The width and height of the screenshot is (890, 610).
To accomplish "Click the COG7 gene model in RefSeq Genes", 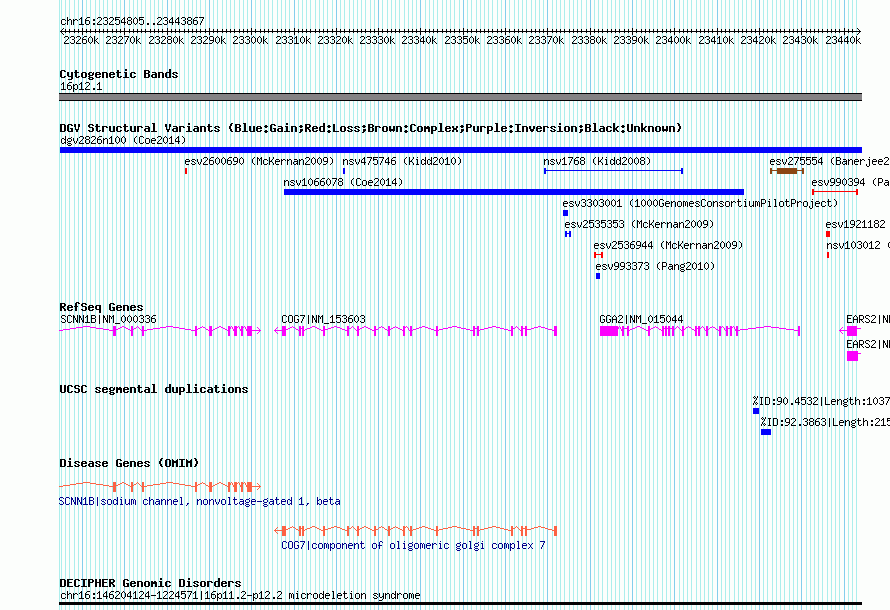I will pyautogui.click(x=415, y=331).
